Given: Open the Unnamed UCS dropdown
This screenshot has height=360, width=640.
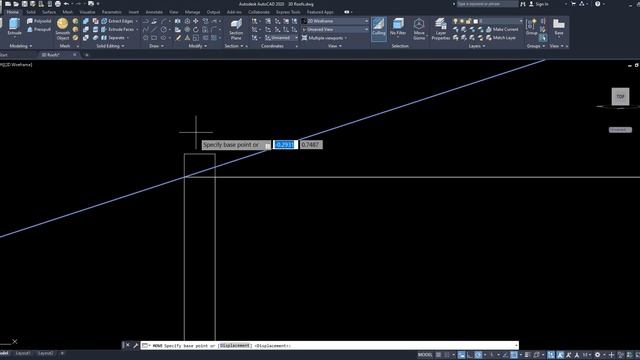Looking at the screenshot, I should pos(281,38).
